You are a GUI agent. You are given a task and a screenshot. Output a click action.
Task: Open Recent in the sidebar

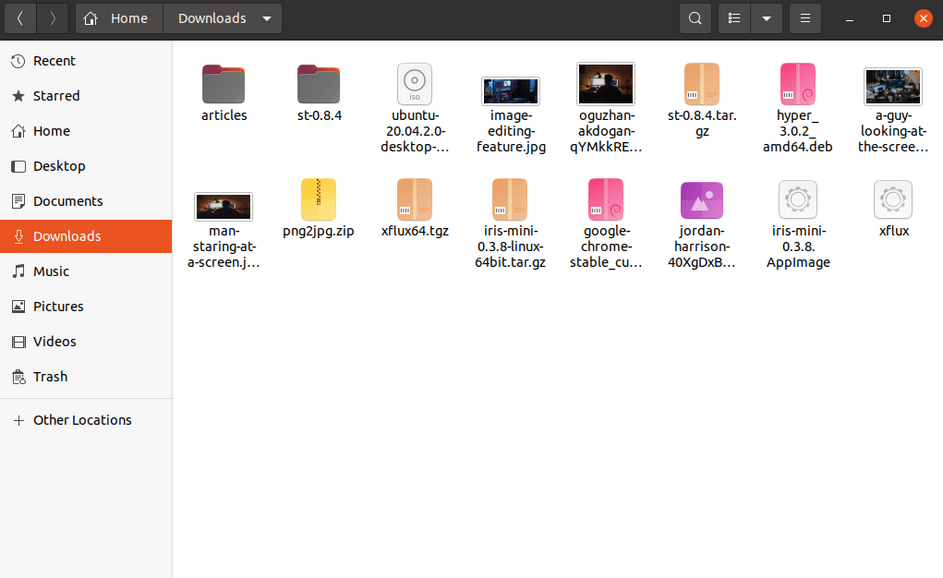[x=86, y=61]
